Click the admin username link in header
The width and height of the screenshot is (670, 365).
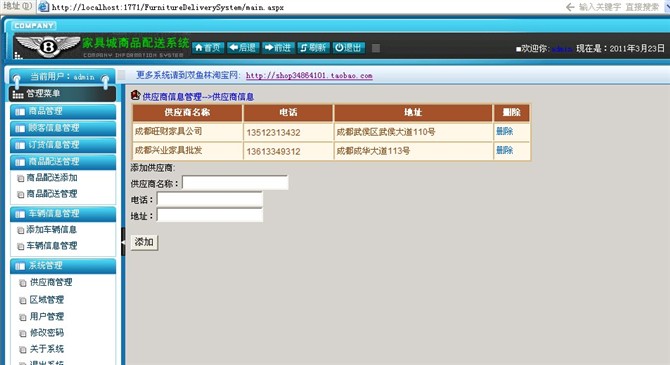561,49
